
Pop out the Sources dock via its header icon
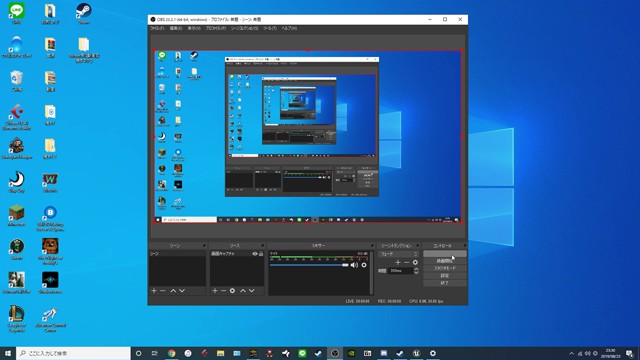tap(262, 246)
